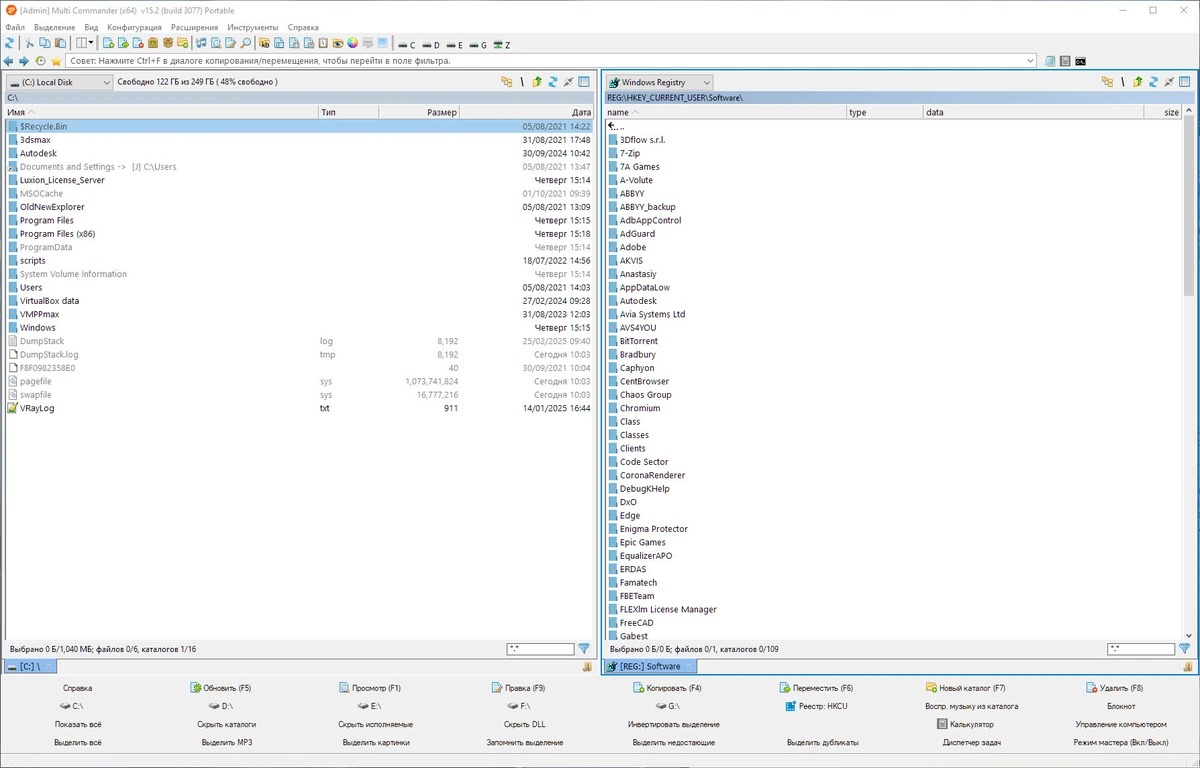Image resolution: width=1200 pixels, height=768 pixels.
Task: Open command prompt icon beside command line
Action: coord(1081,61)
